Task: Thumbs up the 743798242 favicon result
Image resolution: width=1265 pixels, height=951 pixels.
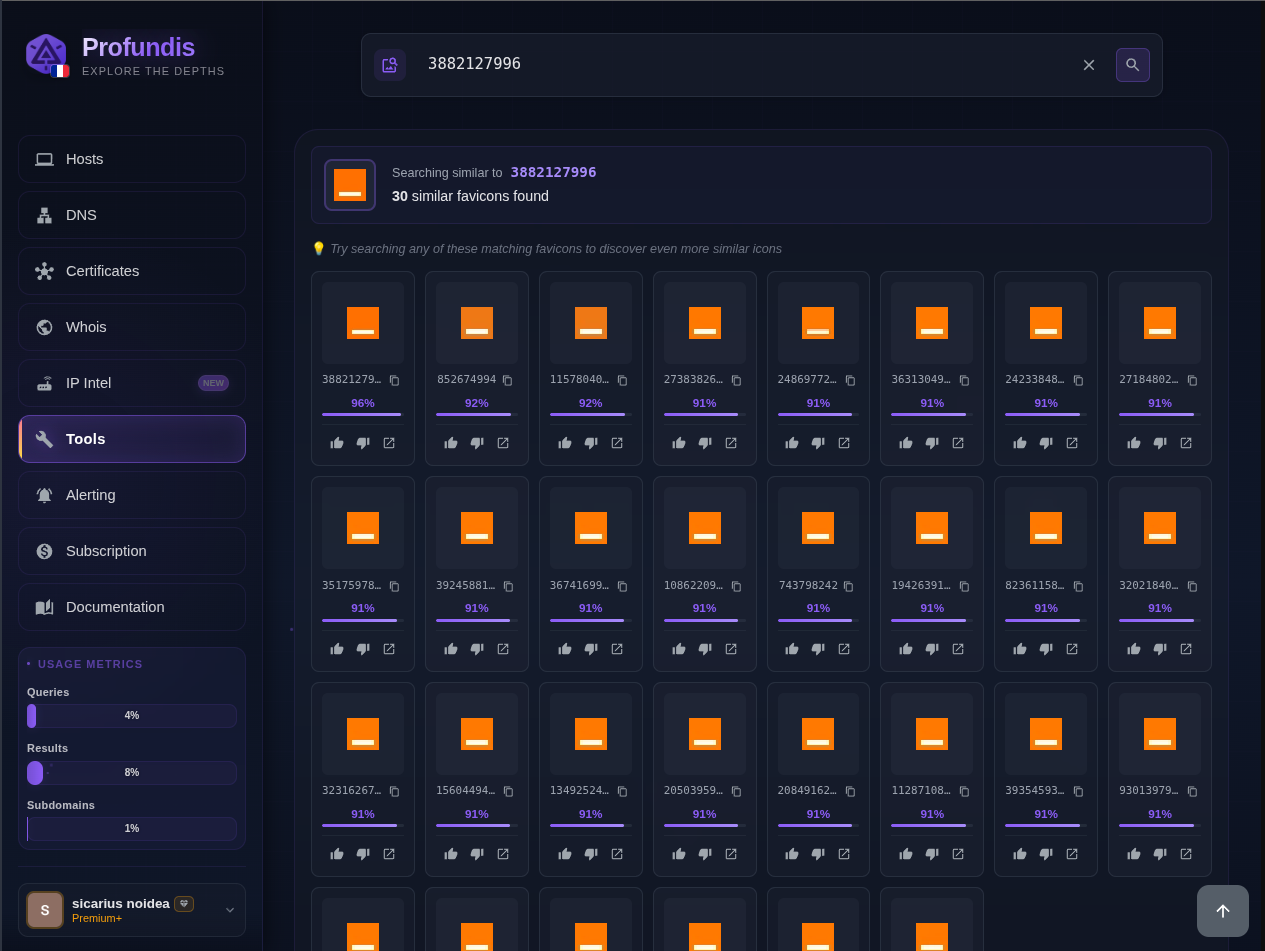Action: [792, 649]
